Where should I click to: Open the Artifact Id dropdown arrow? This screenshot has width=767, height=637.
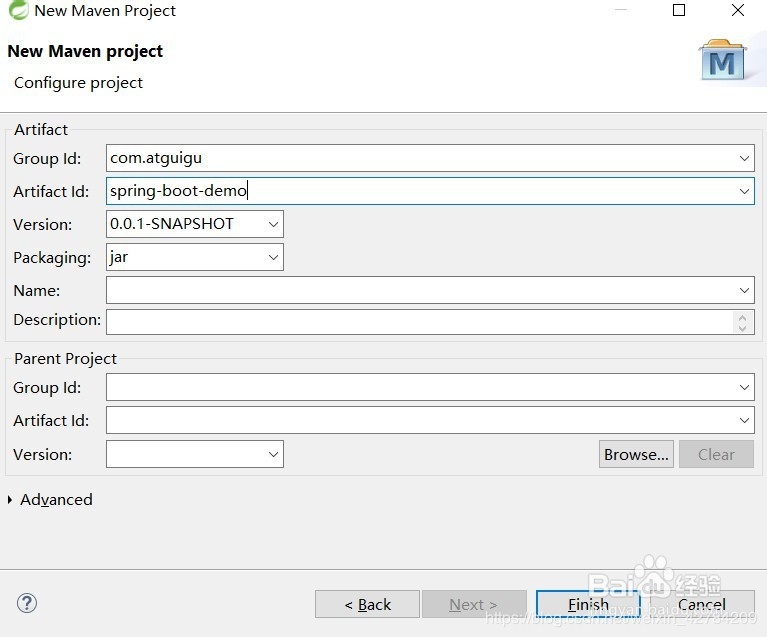pyautogui.click(x=744, y=191)
